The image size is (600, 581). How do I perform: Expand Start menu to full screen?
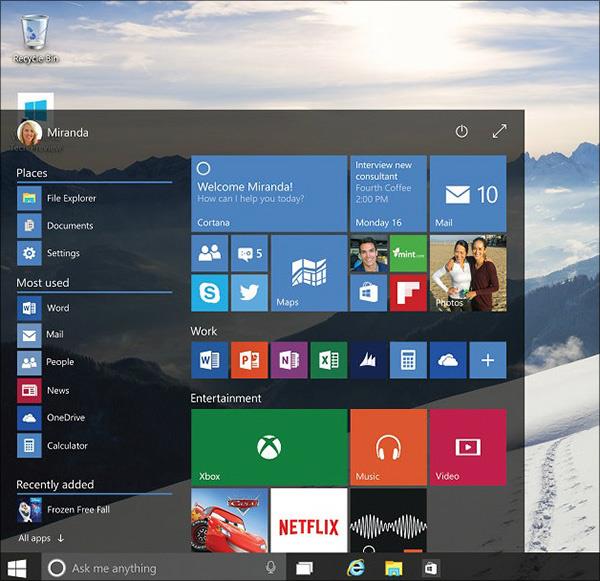pos(500,131)
